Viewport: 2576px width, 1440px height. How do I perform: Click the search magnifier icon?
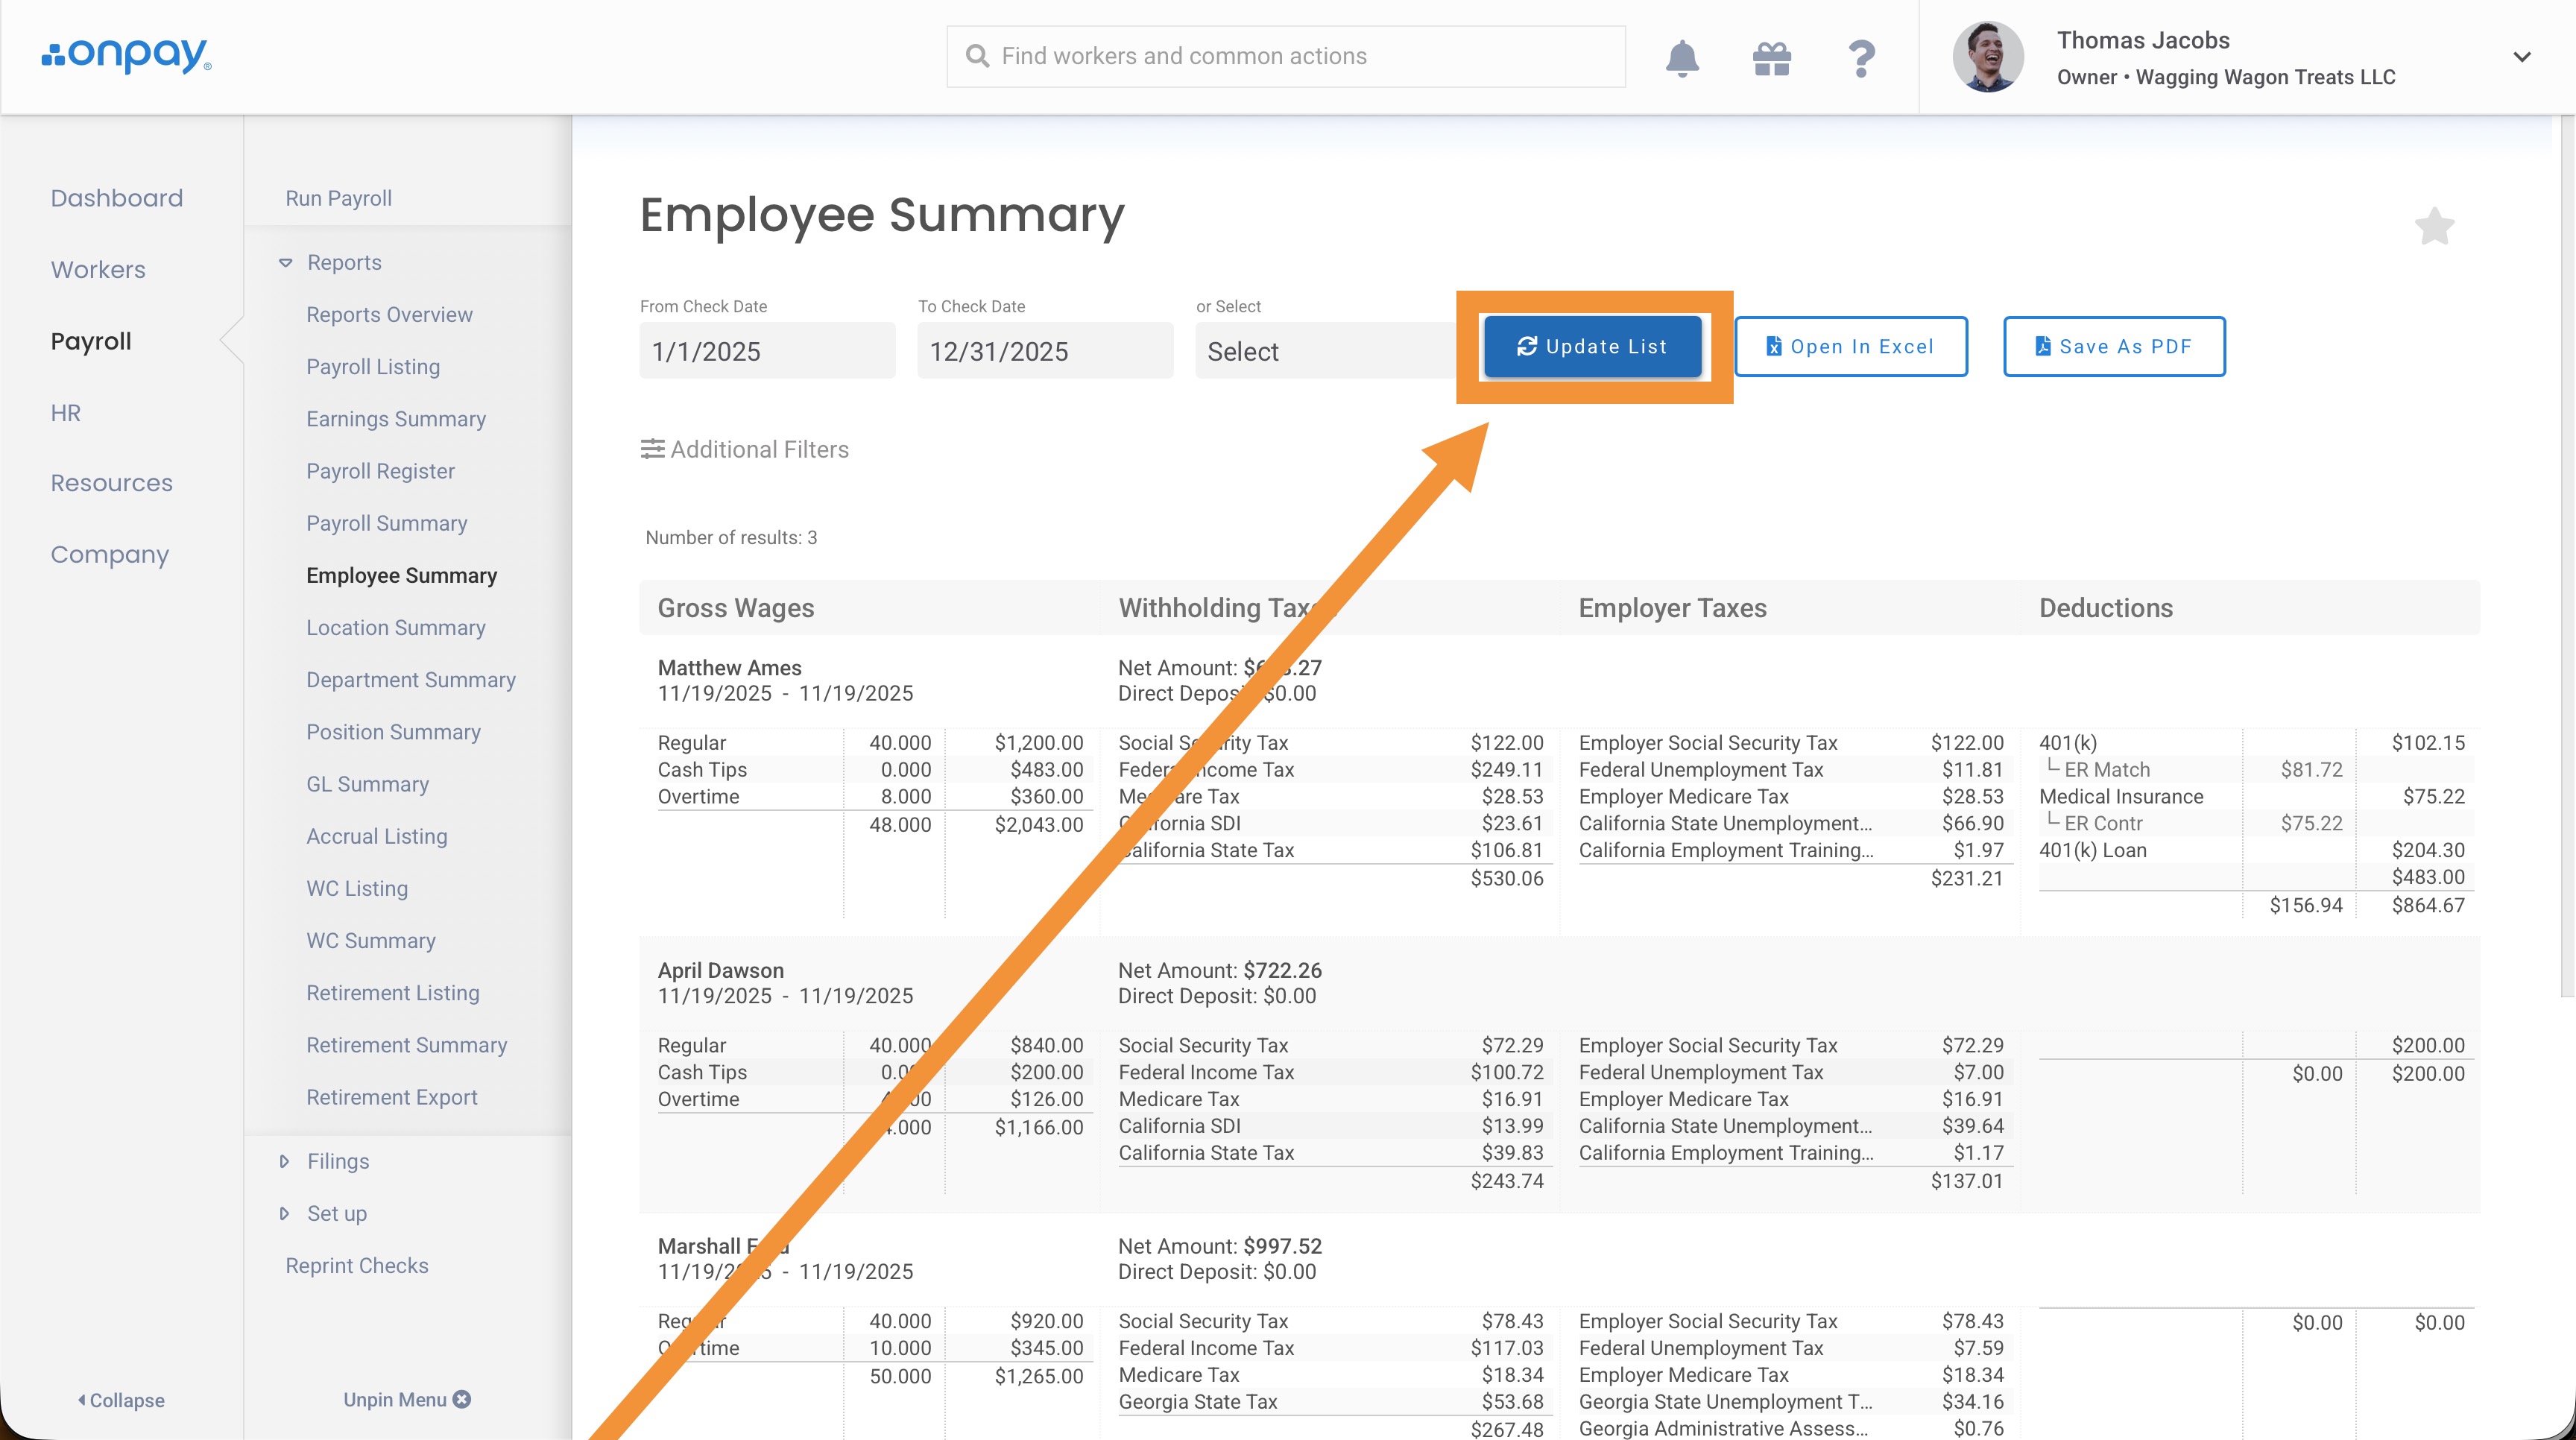[x=977, y=56]
